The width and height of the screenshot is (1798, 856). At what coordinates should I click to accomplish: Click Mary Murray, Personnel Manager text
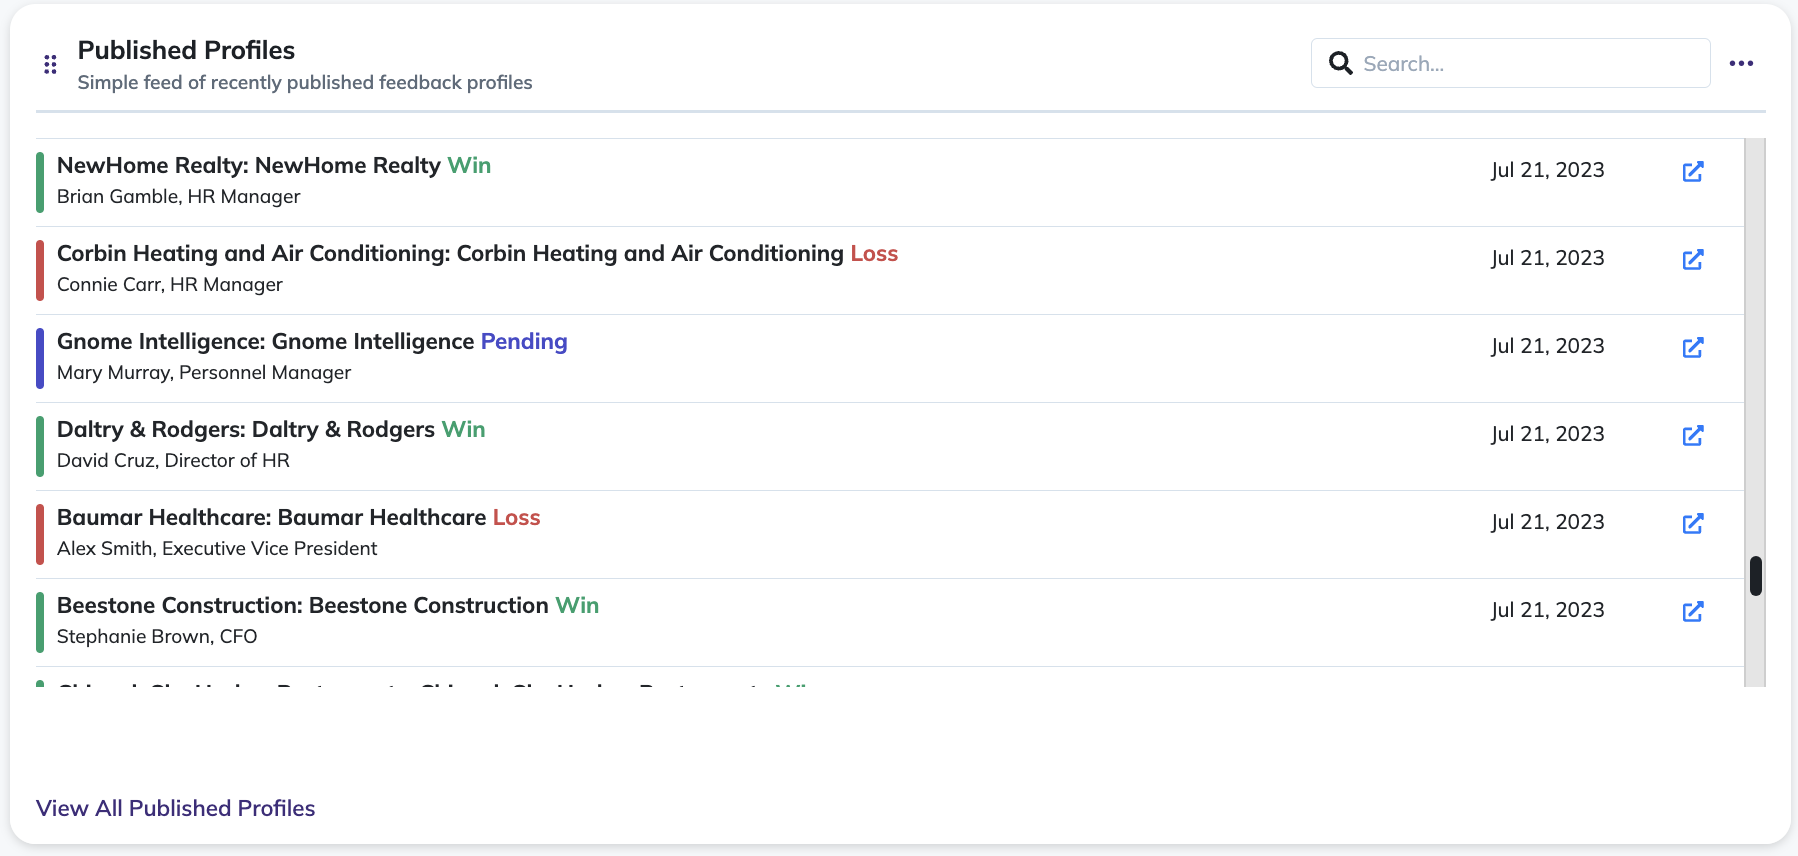(x=204, y=373)
